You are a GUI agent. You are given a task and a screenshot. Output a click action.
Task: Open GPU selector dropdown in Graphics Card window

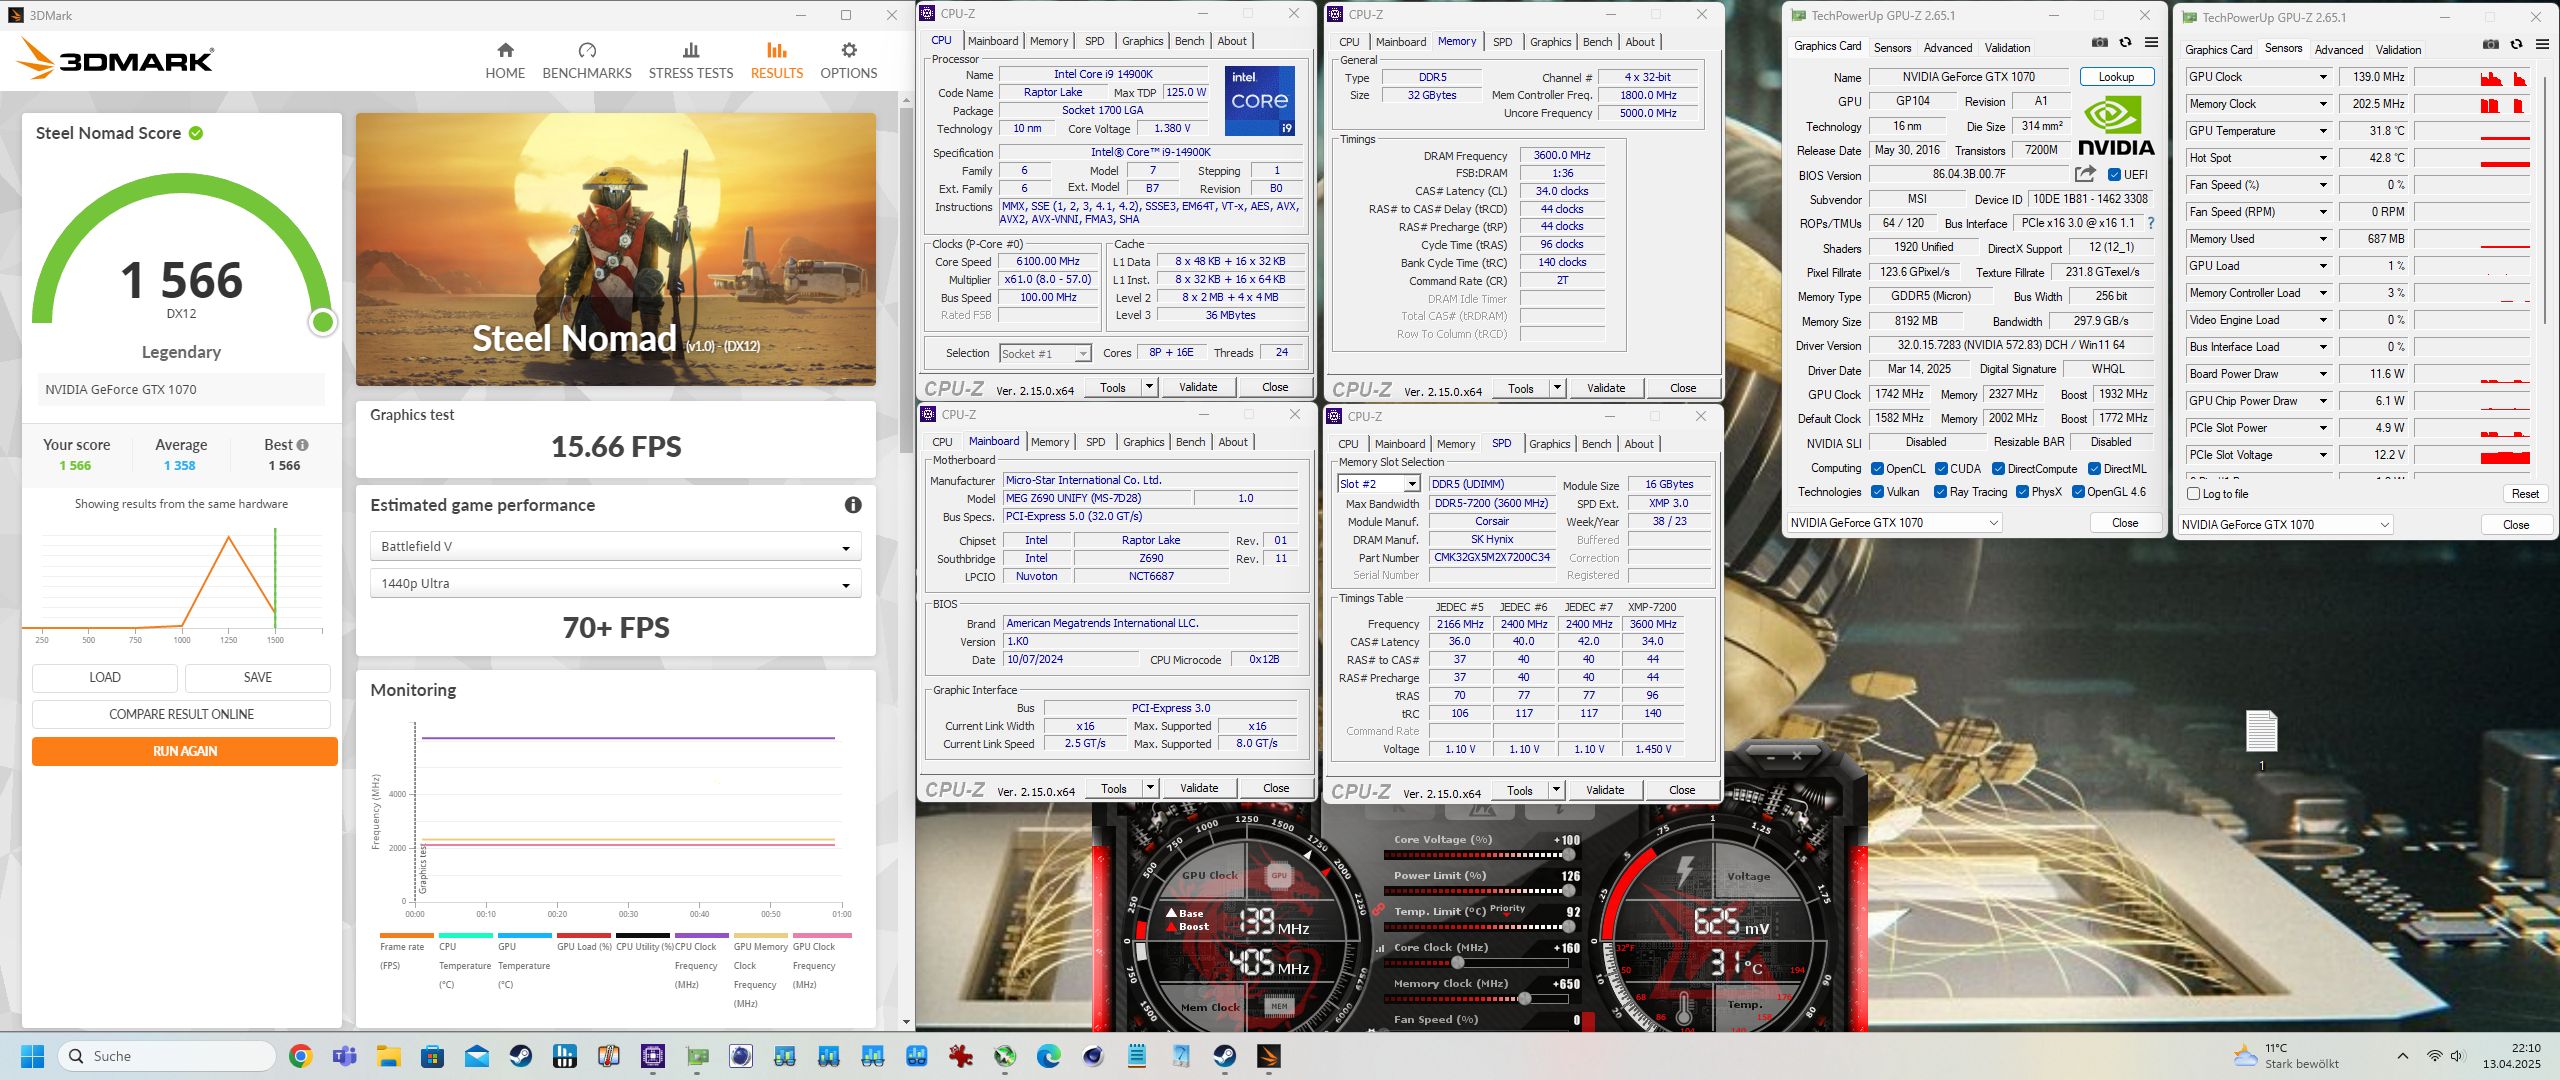(x=1894, y=523)
